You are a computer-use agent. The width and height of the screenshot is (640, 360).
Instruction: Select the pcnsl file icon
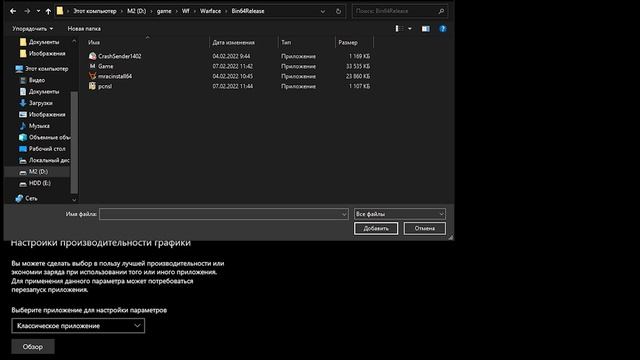pyautogui.click(x=93, y=86)
